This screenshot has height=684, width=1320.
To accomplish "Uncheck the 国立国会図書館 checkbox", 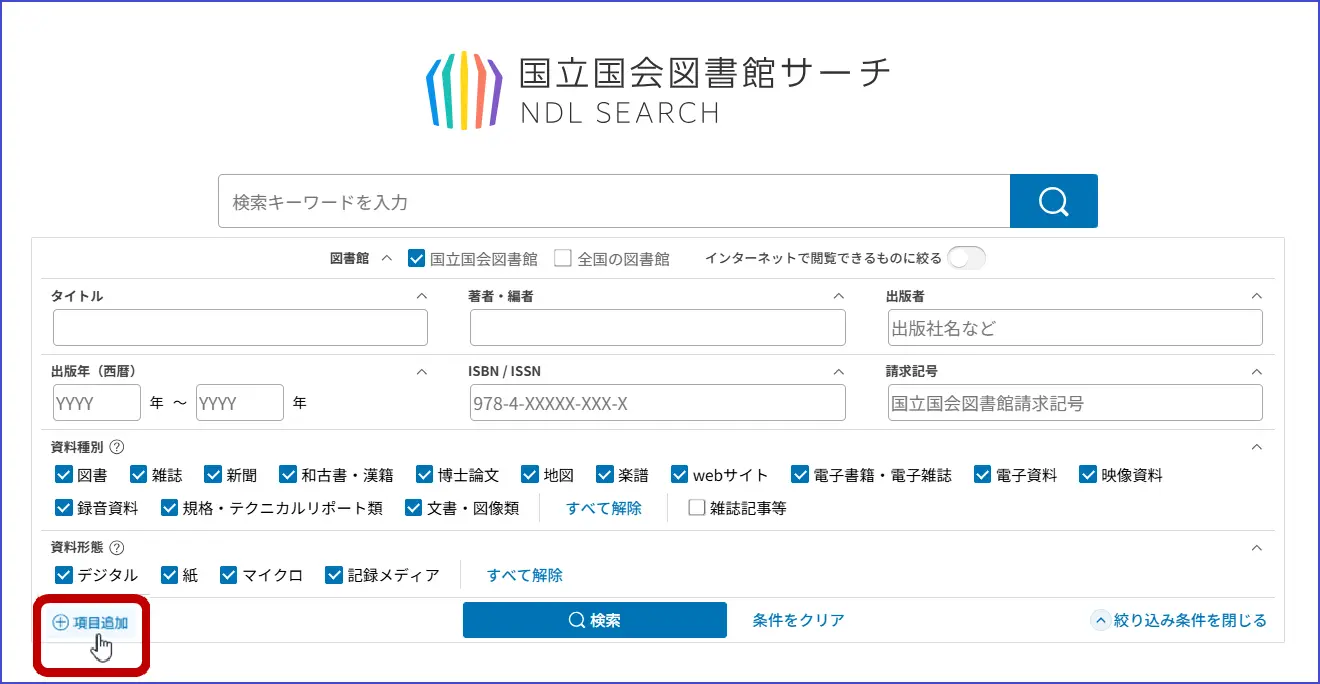I will 417,258.
